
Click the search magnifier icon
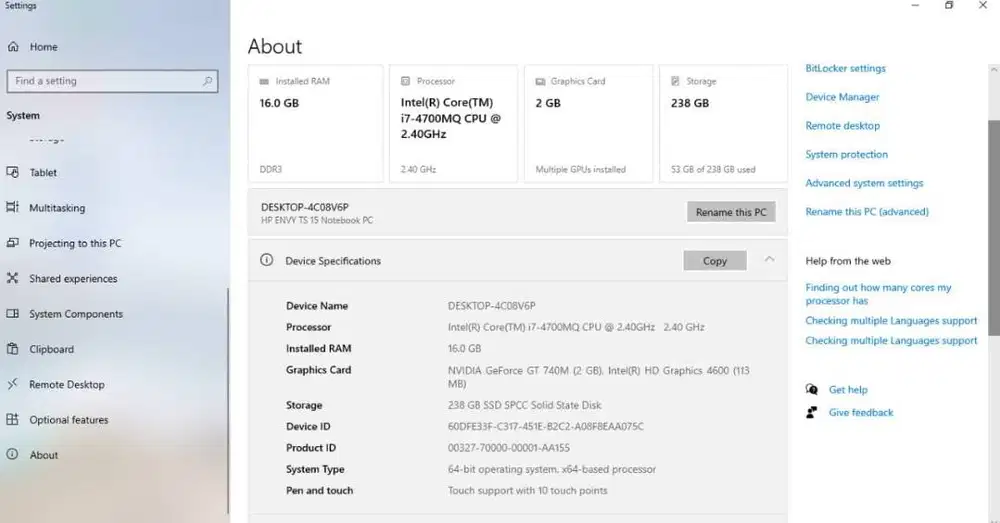207,81
